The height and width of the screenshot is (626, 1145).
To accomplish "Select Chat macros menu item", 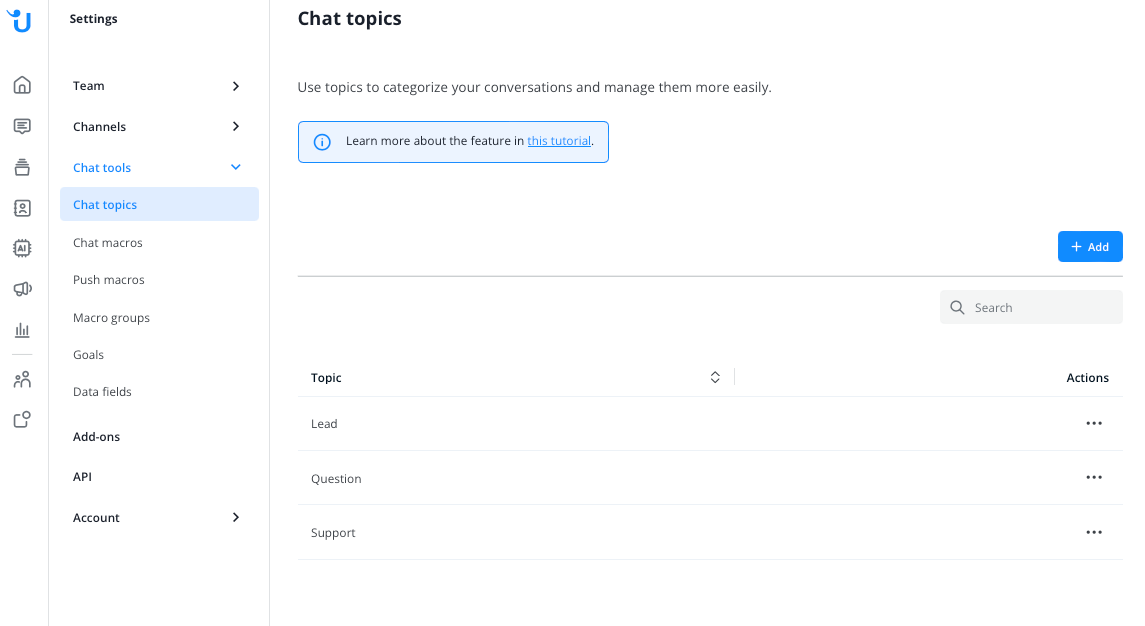I will coord(107,243).
